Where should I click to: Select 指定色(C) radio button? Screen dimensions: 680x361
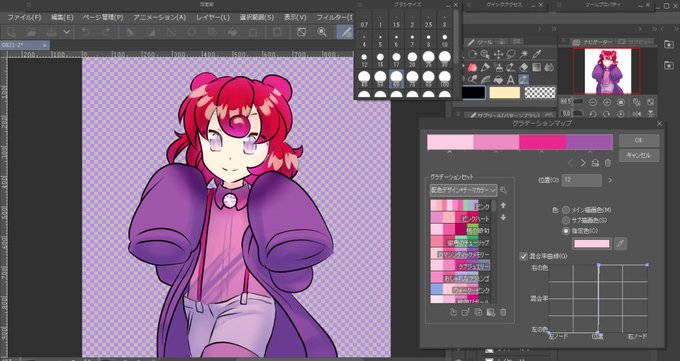point(566,231)
